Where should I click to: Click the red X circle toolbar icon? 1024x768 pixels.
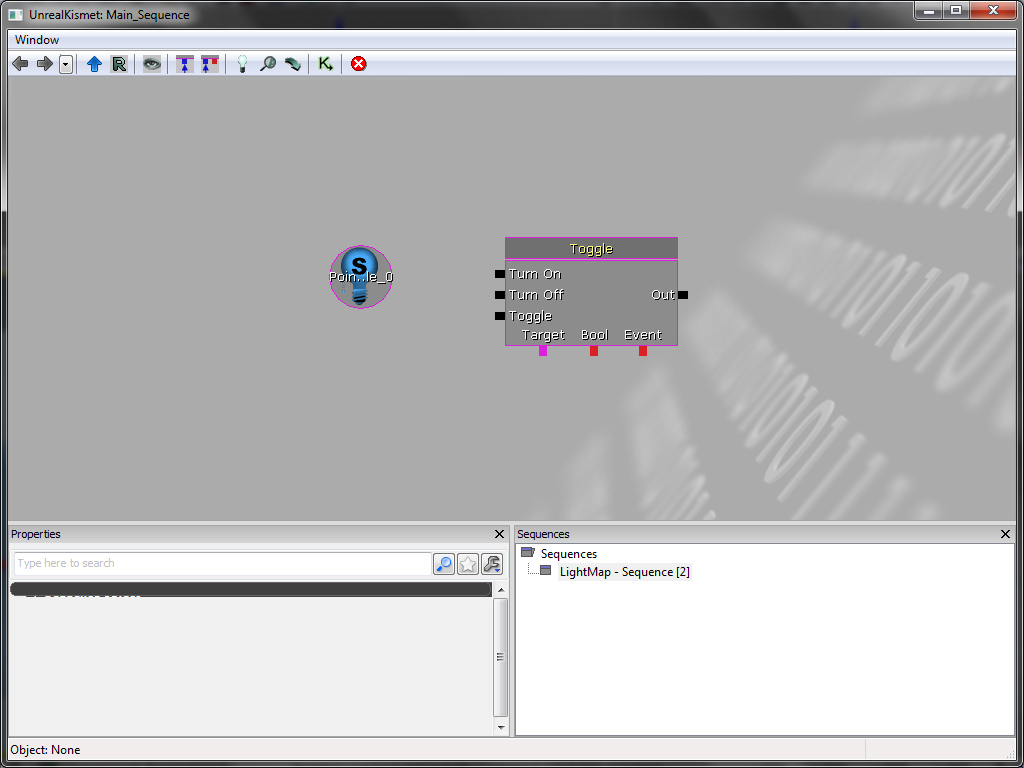coord(358,64)
